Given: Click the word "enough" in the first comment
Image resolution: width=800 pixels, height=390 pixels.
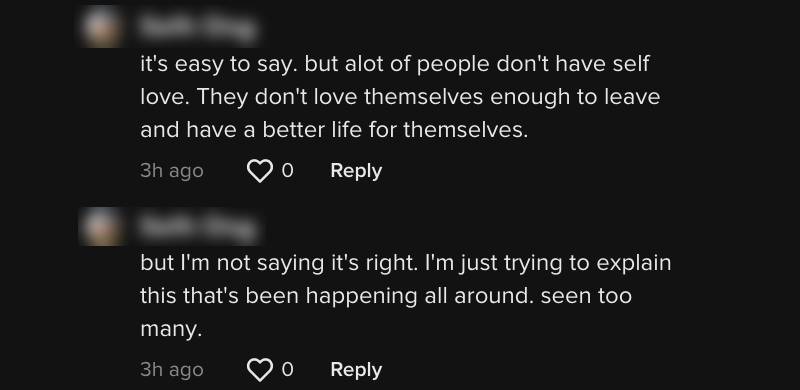Looking at the screenshot, I should click(x=530, y=98).
